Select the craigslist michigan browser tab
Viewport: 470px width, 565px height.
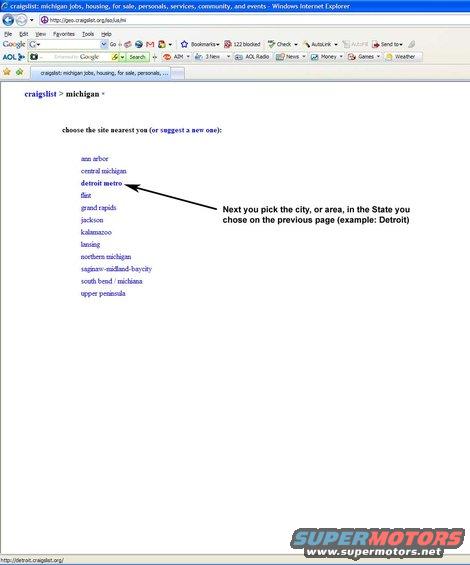pos(100,73)
